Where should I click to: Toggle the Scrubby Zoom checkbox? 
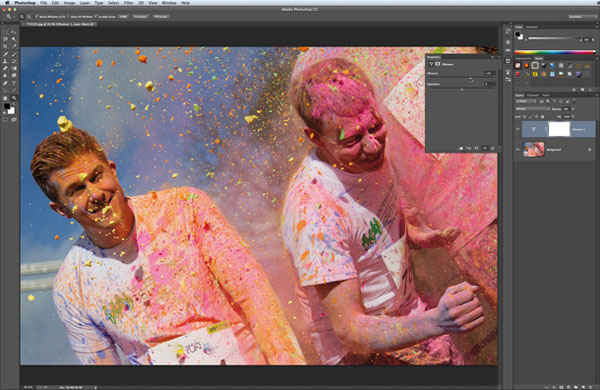(96, 16)
